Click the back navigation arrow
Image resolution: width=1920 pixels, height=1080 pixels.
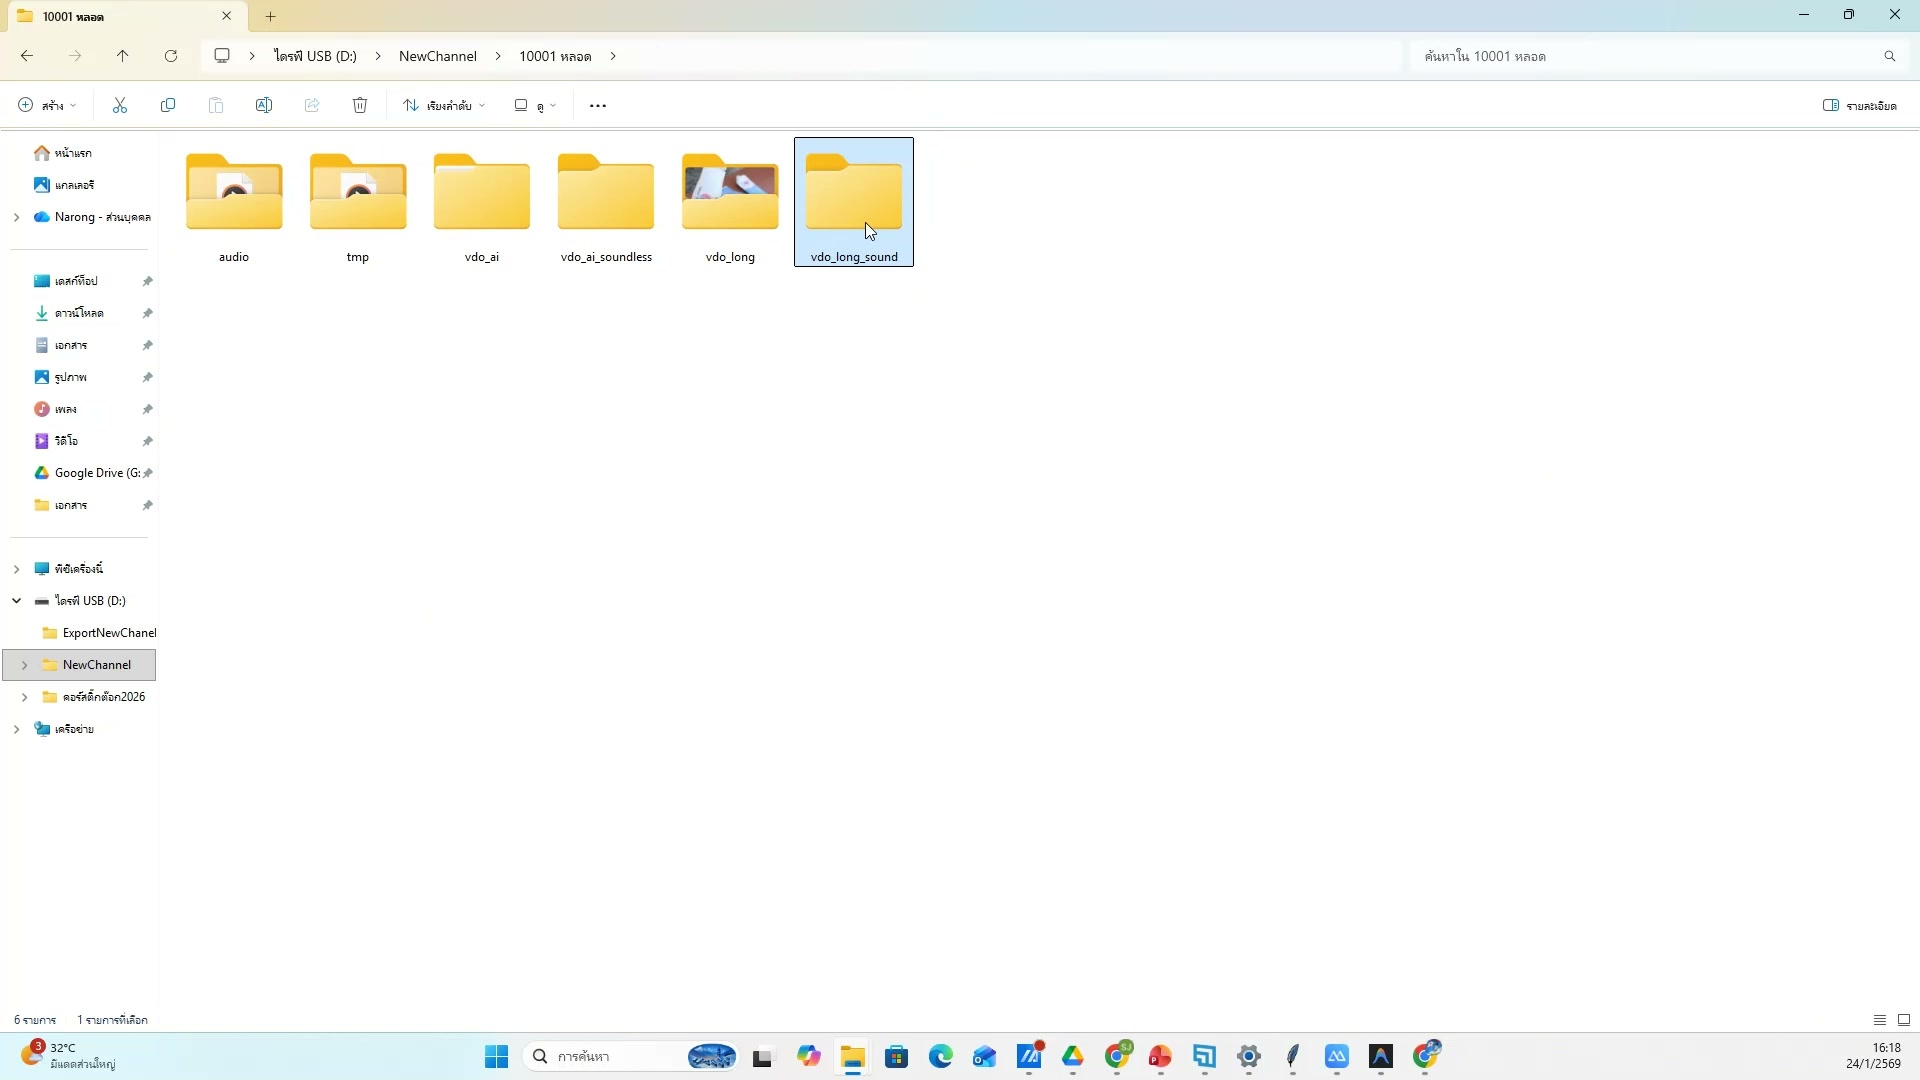click(x=26, y=56)
